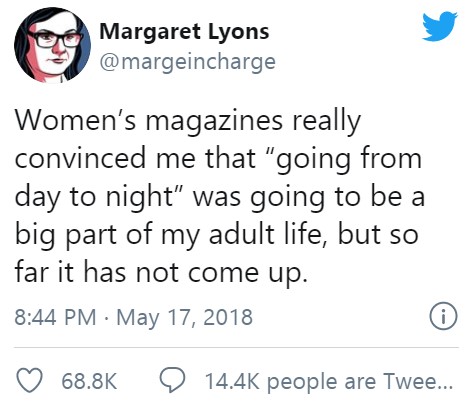Click the blue Twitter bird logo
This screenshot has height=407, width=474.
(440, 27)
